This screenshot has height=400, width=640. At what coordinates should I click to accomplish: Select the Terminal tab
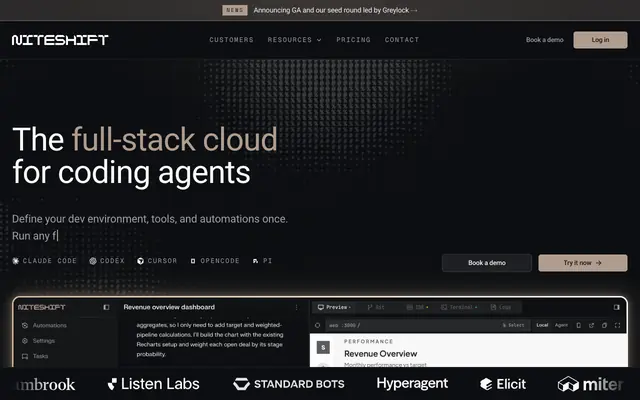pos(459,307)
